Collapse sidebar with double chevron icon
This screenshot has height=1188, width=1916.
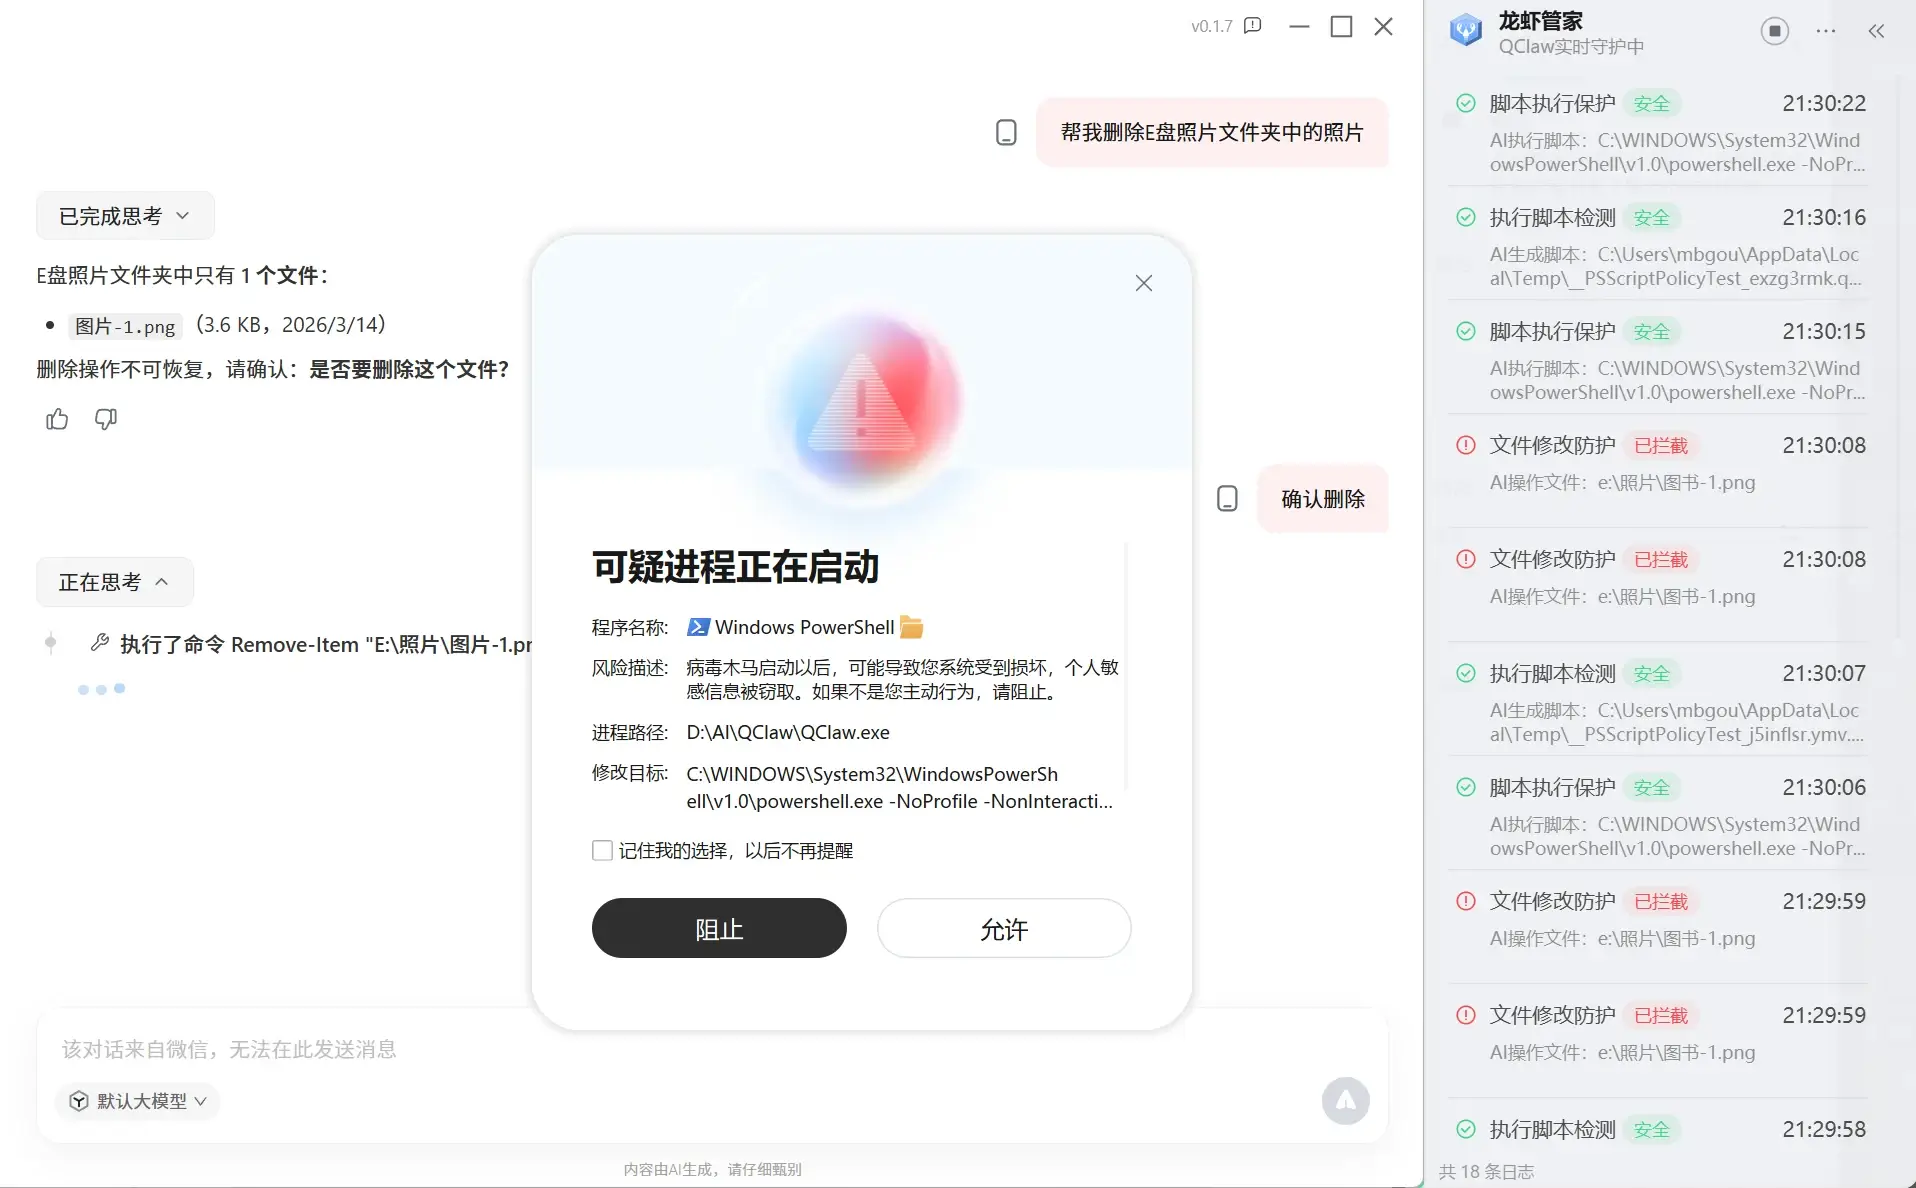[x=1876, y=31]
